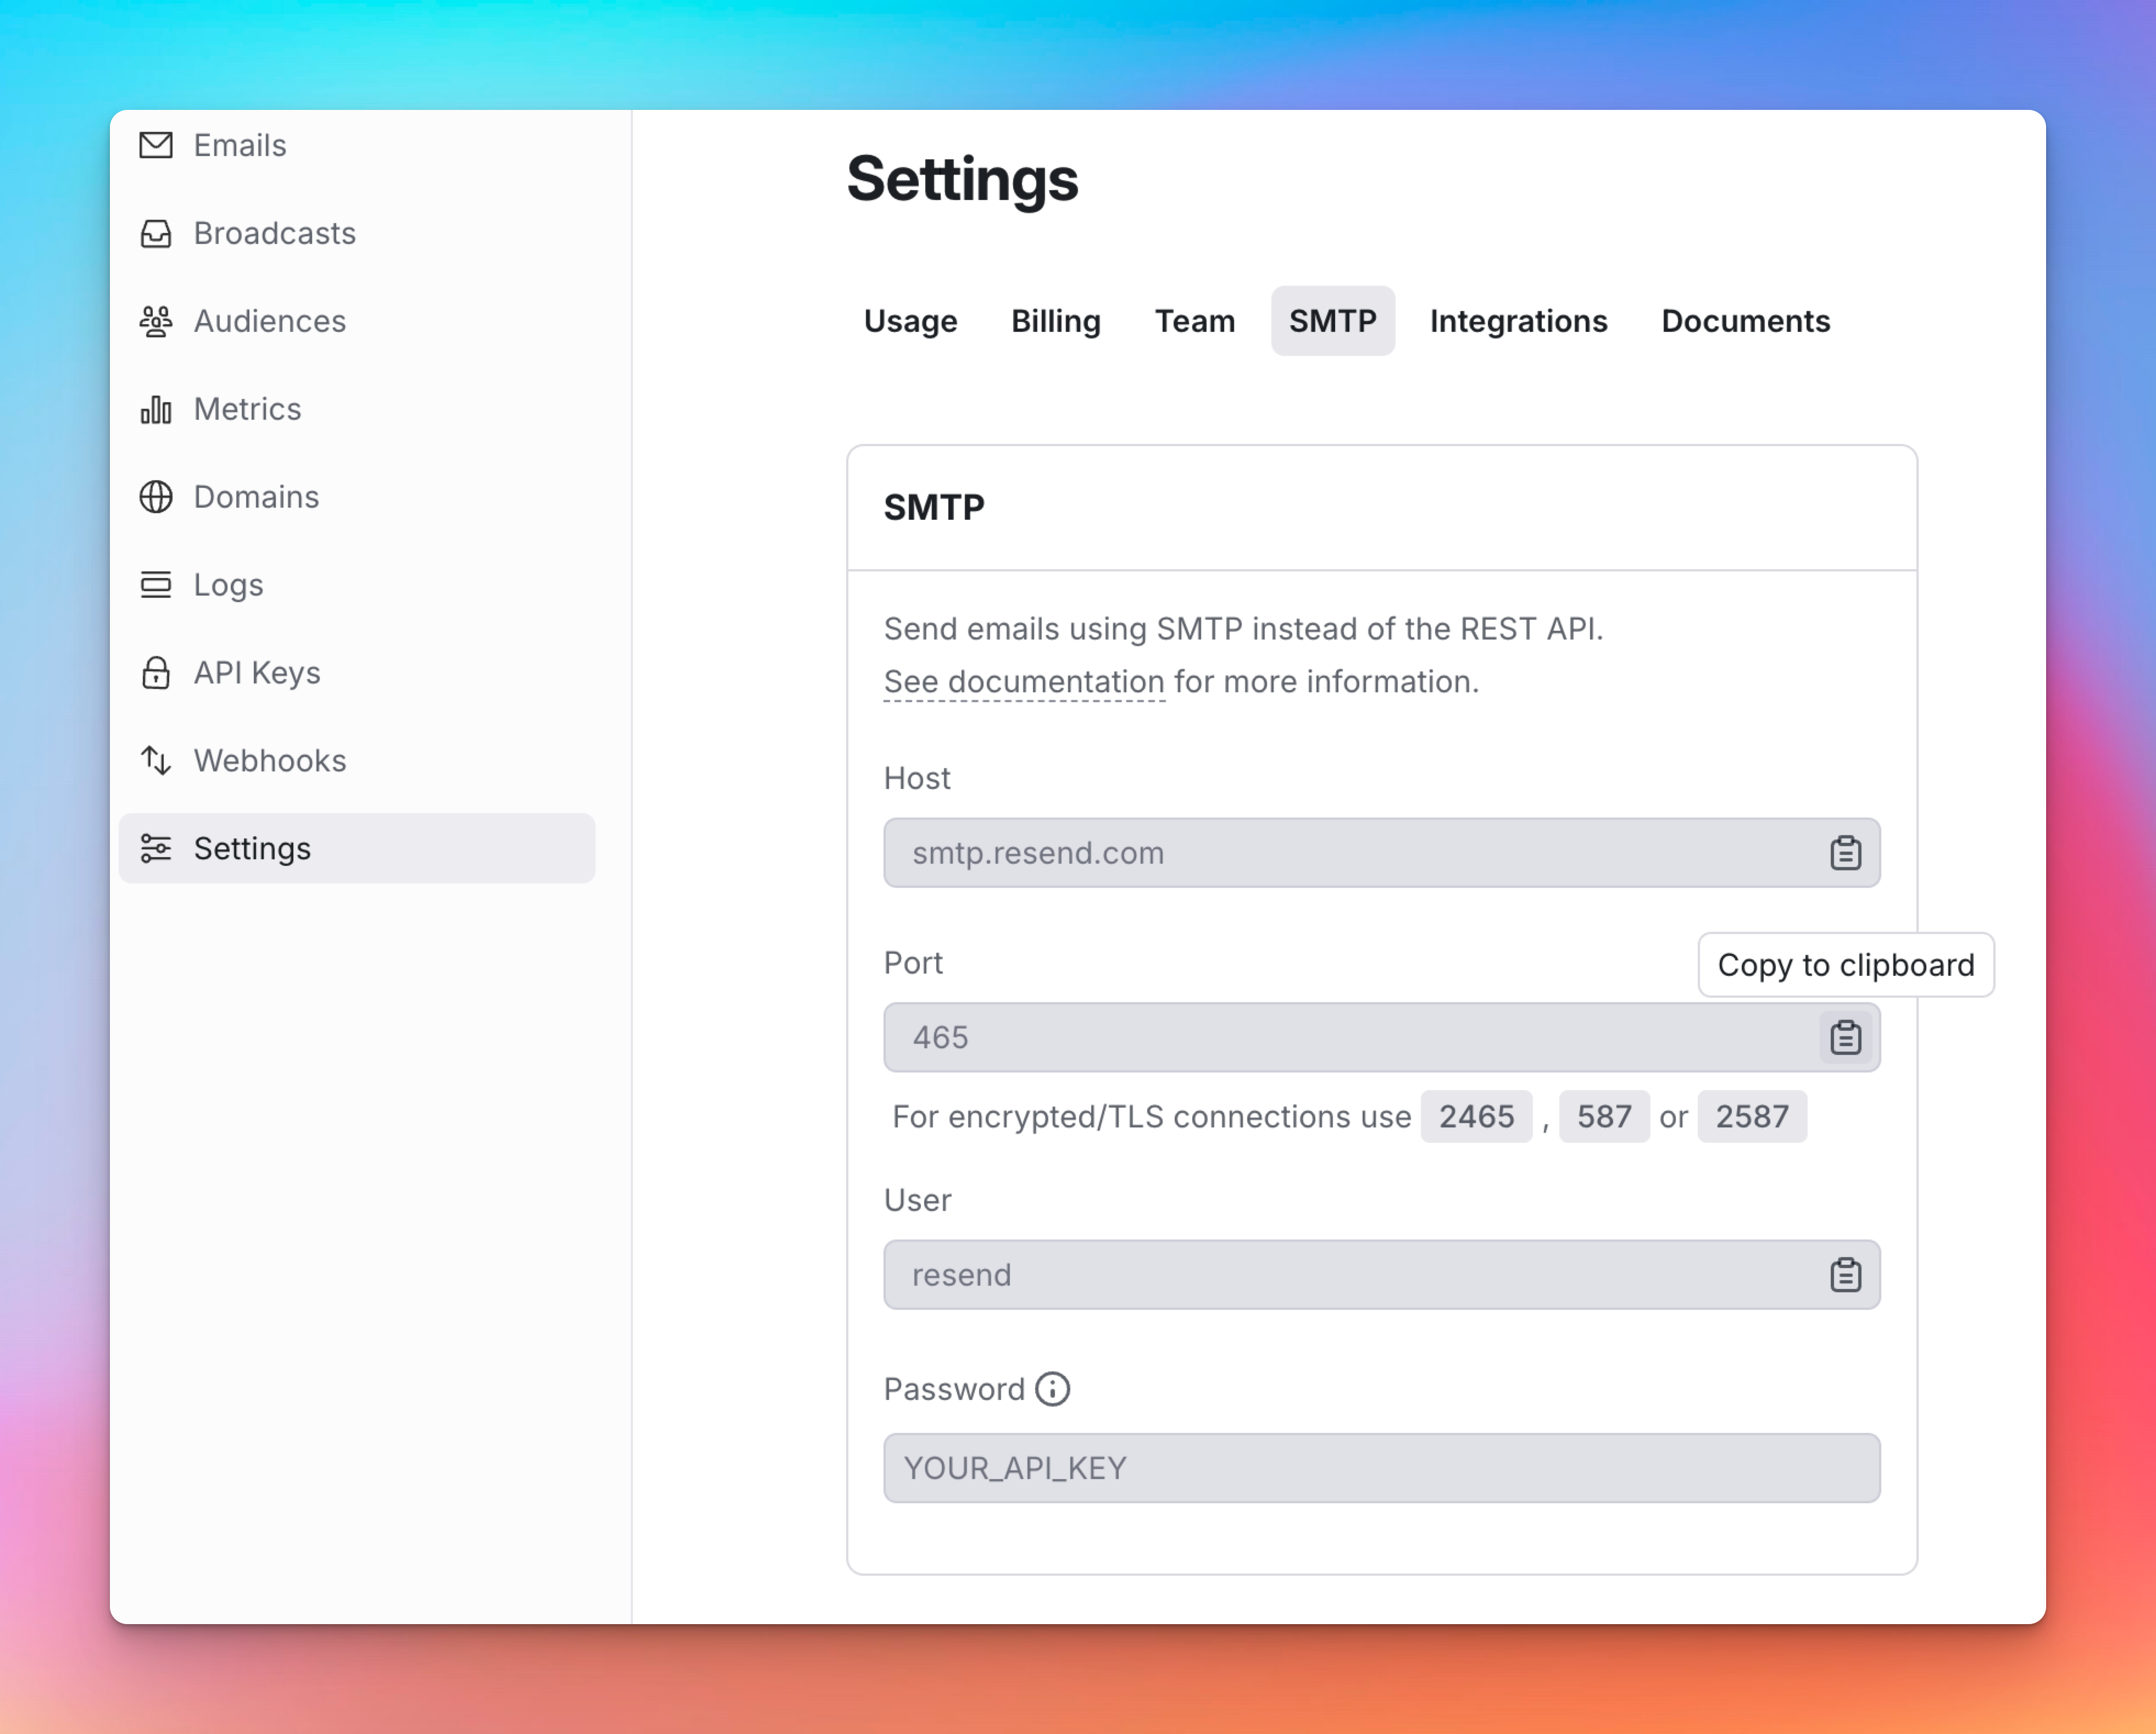Open the Billing tab

[x=1055, y=321]
